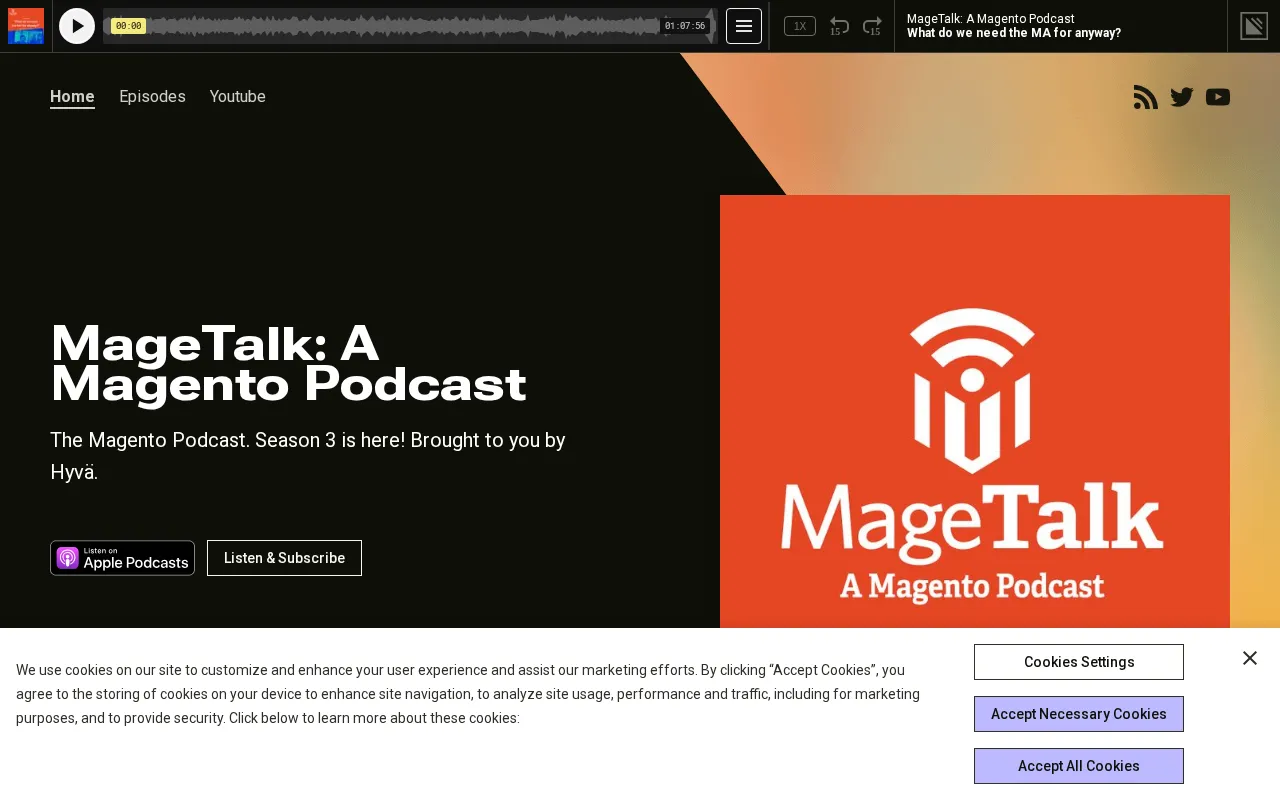Screen dimensions: 1280x800
Task: Click the Simplecast logo icon in player
Action: coord(1254,26)
